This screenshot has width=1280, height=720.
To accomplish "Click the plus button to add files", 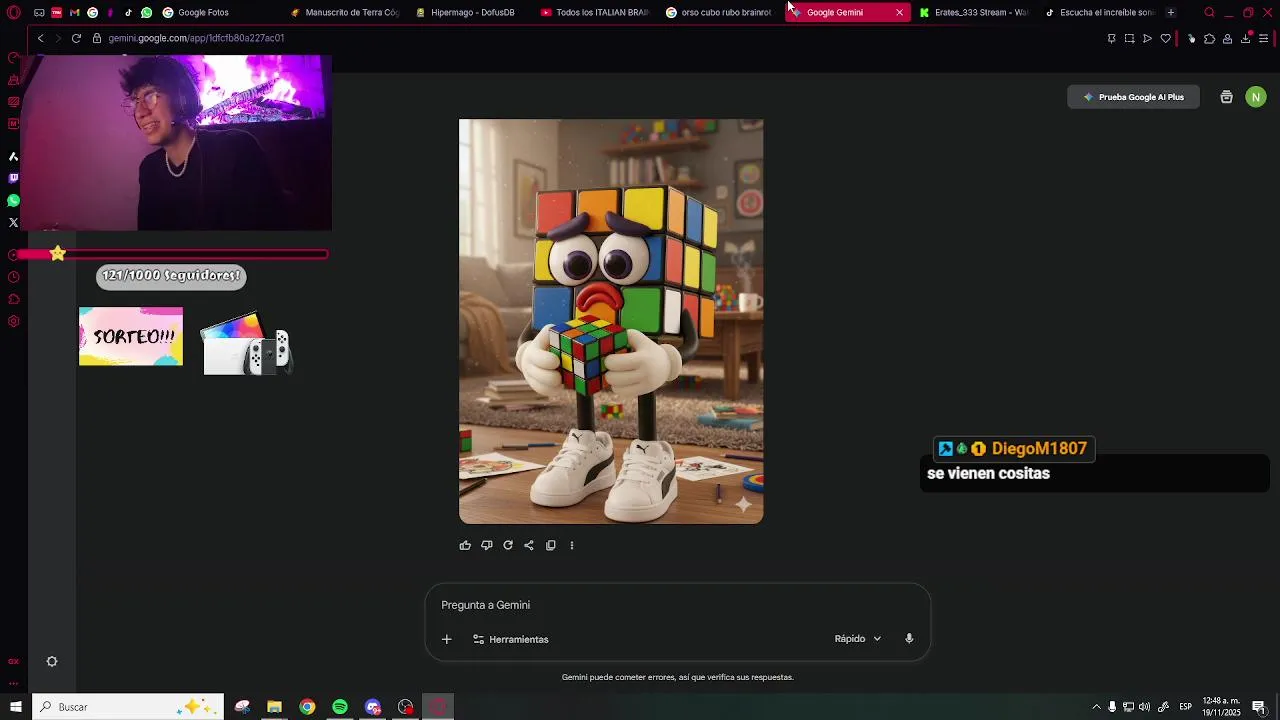I will click(447, 639).
